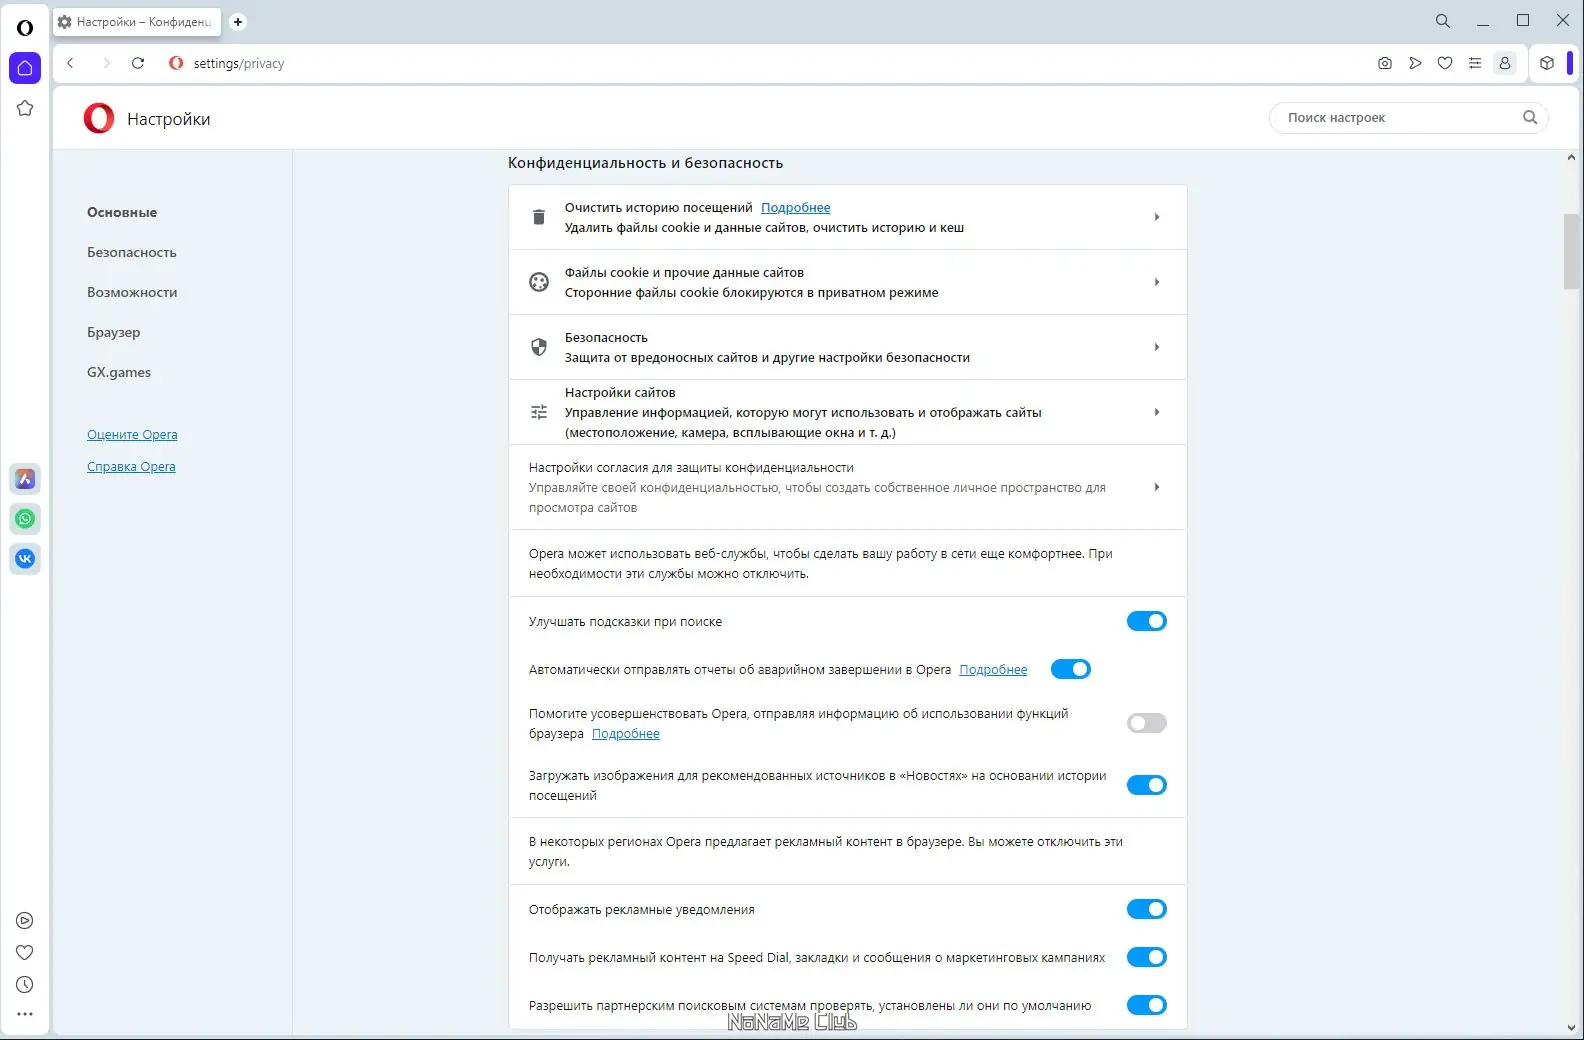This screenshot has width=1584, height=1040.
Task: Click the vertical page scrollbar thumb
Action: pos(1571,250)
